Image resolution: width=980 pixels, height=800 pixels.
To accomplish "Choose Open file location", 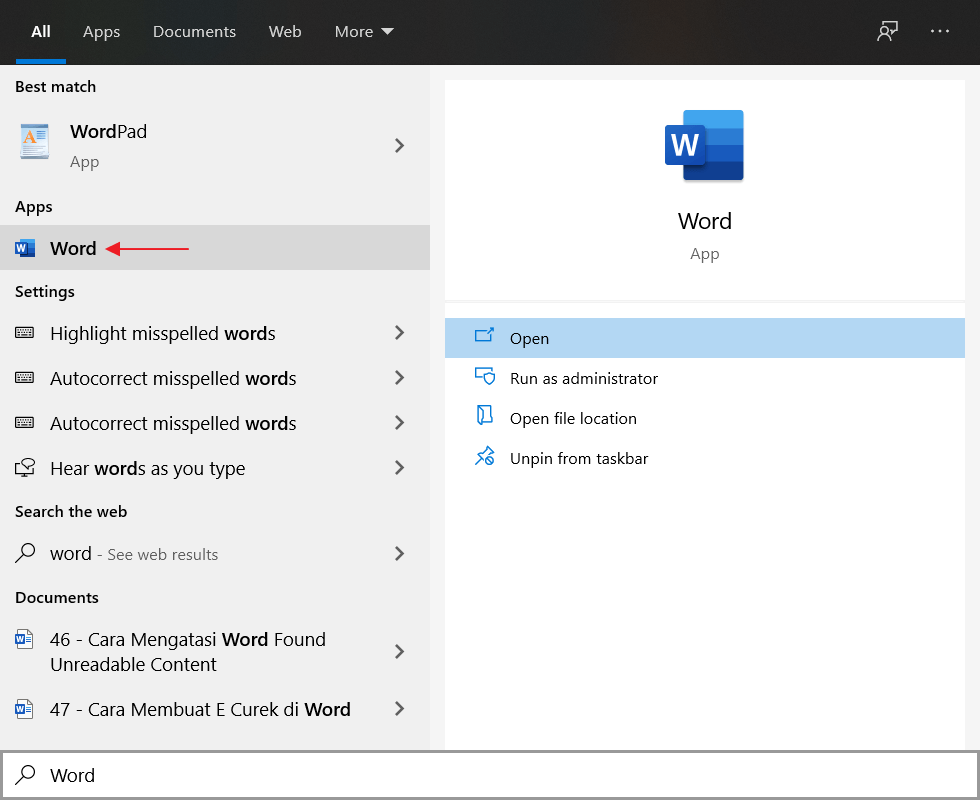I will pos(704,418).
